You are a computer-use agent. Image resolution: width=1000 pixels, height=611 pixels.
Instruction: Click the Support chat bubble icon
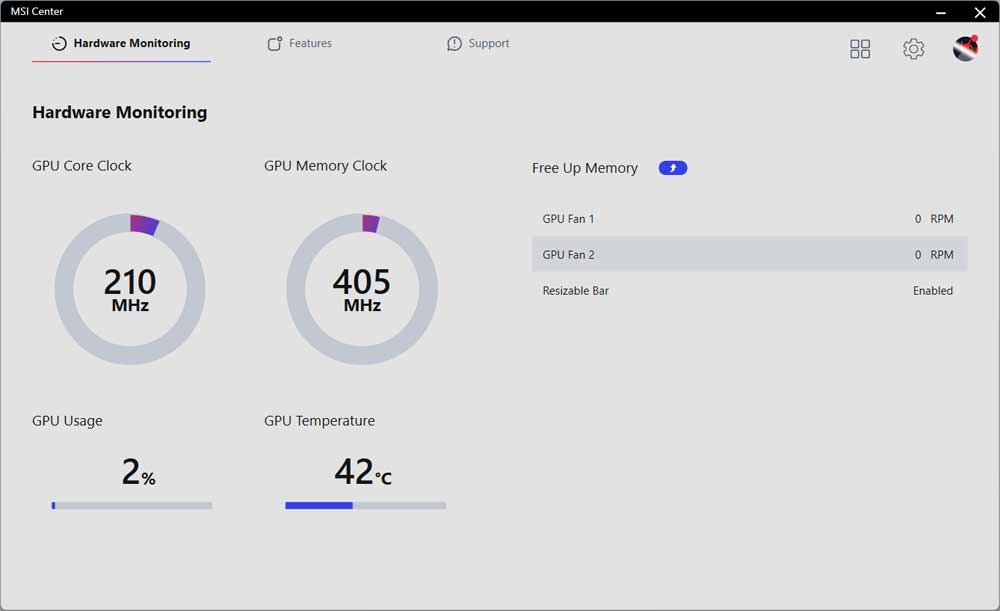tap(454, 43)
